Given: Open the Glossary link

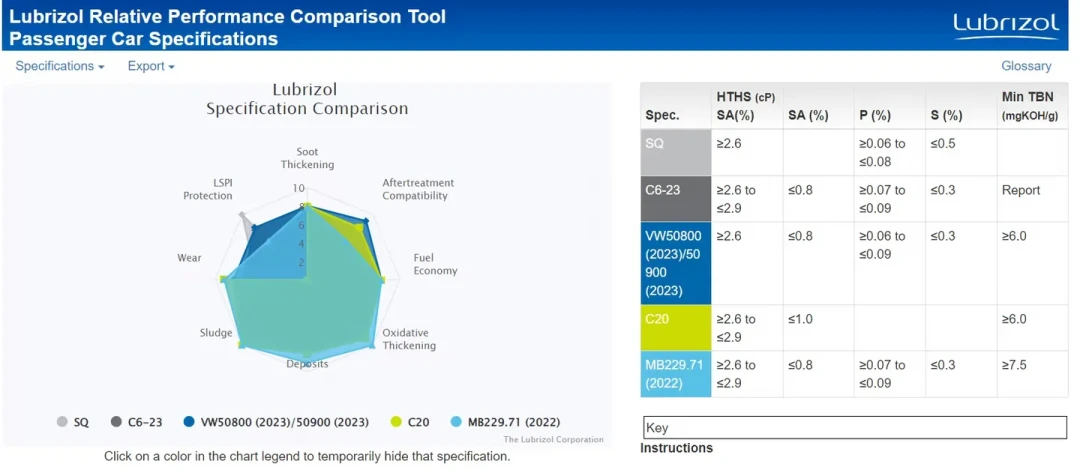Looking at the screenshot, I should coord(1026,66).
